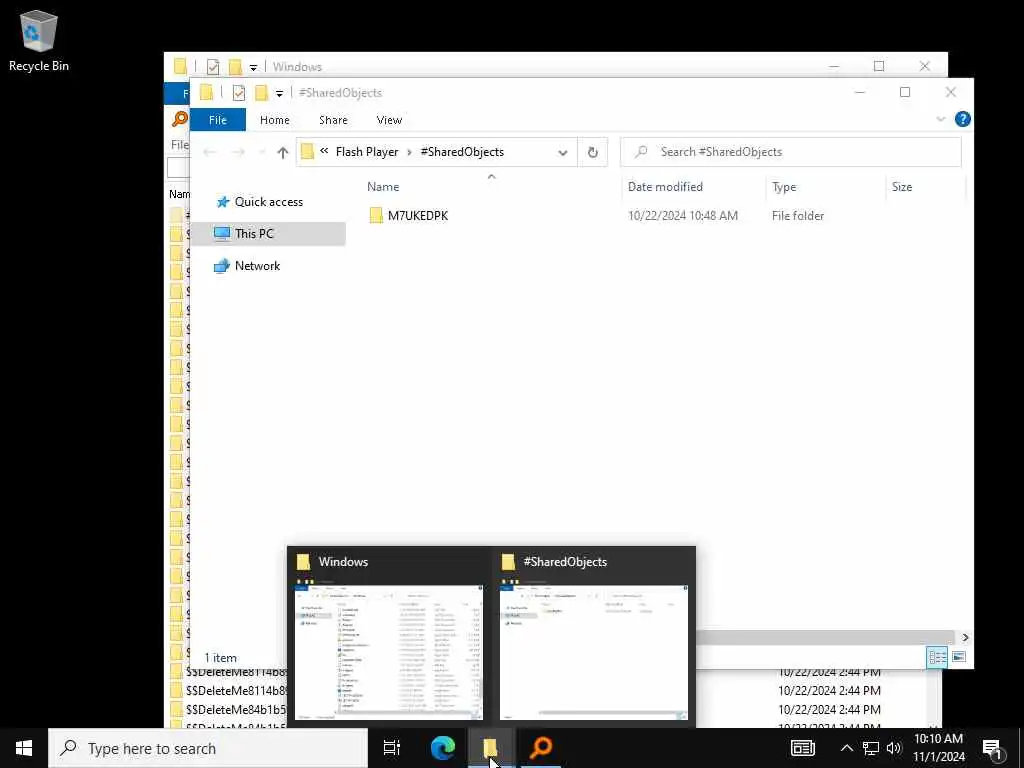Go up one folder level arrow
This screenshot has height=768, width=1024.
pos(282,152)
